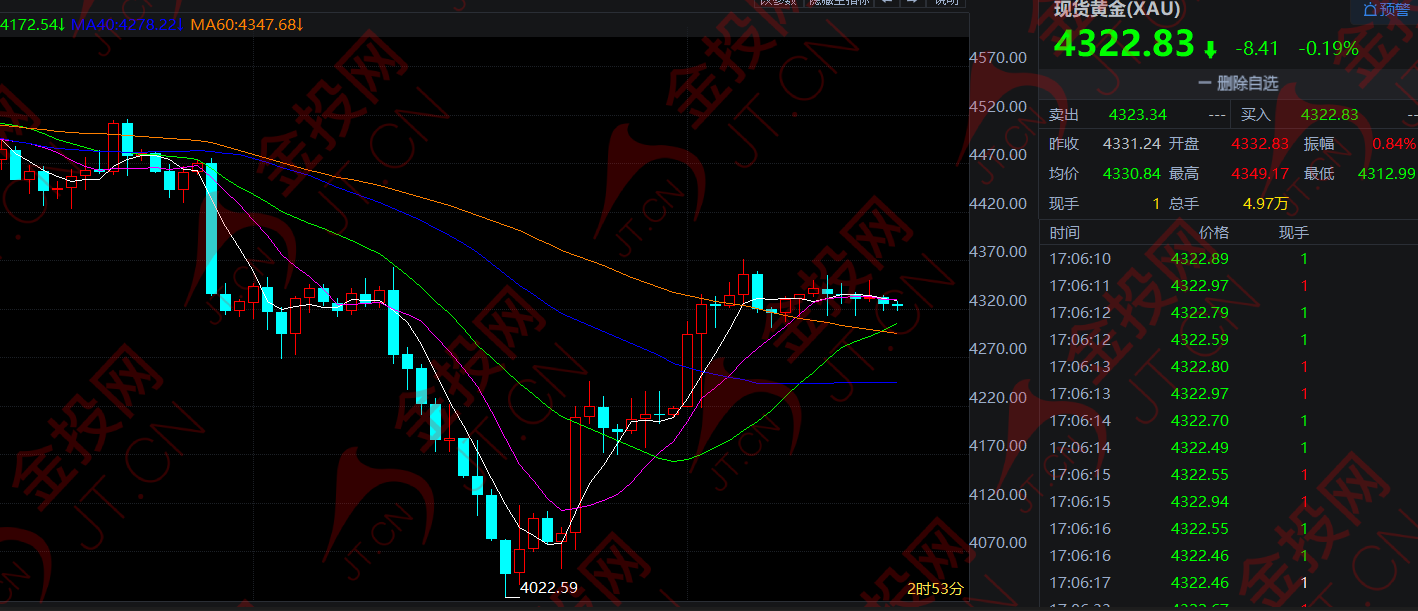This screenshot has width=1418, height=611.
Task: Select the 现货黄金(XAU) title
Action: pyautogui.click(x=1117, y=9)
